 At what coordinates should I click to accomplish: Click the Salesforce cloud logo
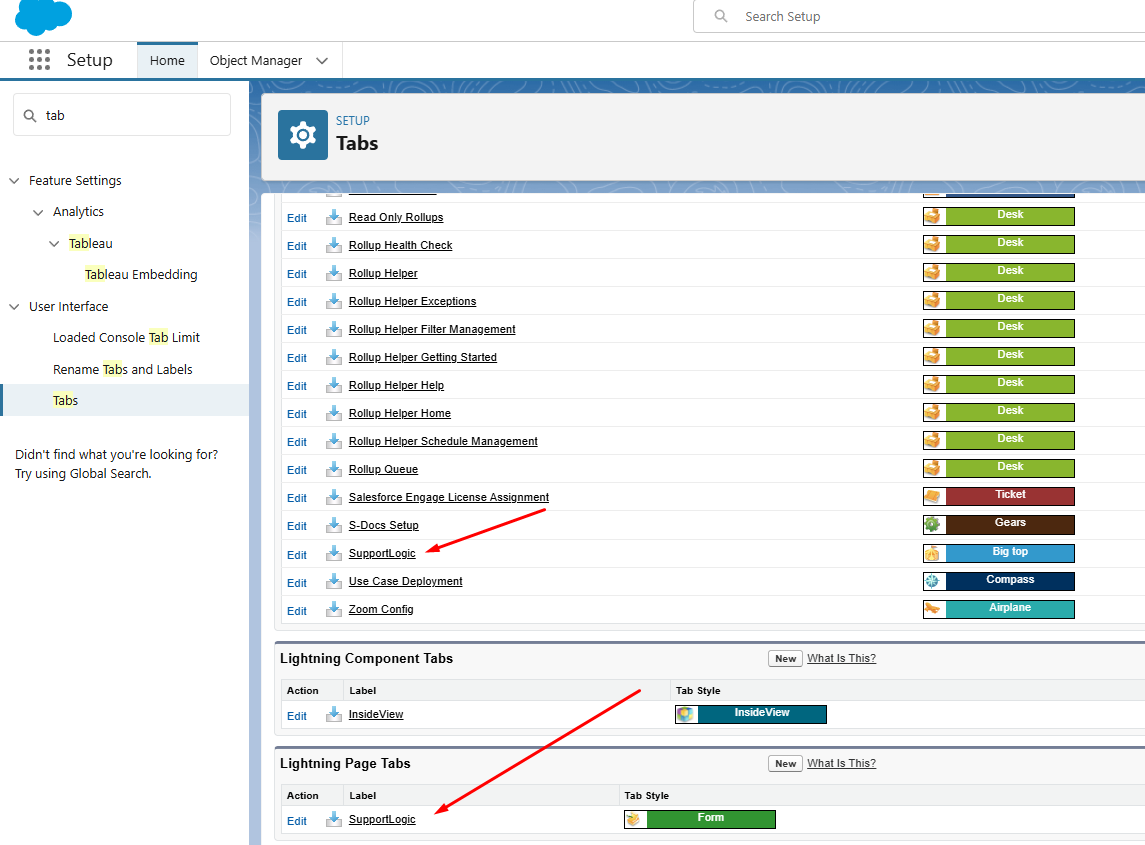[x=43, y=16]
